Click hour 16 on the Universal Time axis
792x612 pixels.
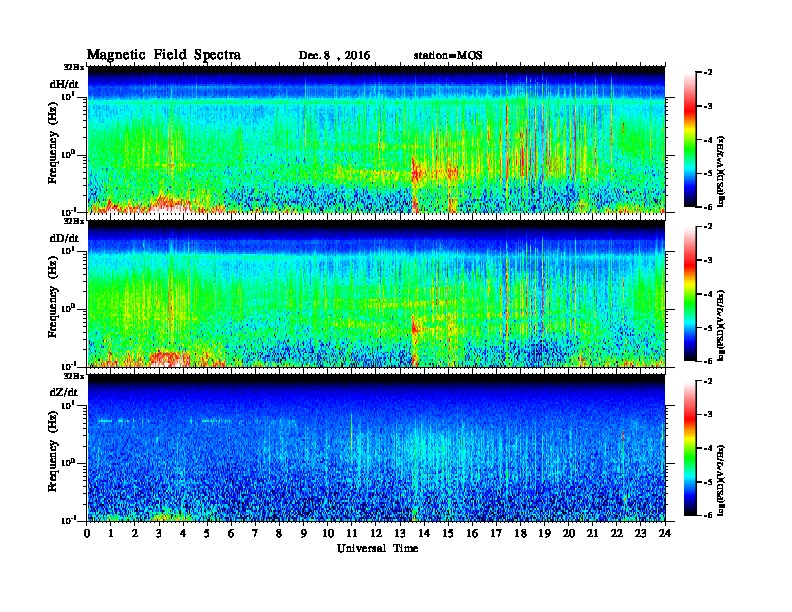click(472, 534)
